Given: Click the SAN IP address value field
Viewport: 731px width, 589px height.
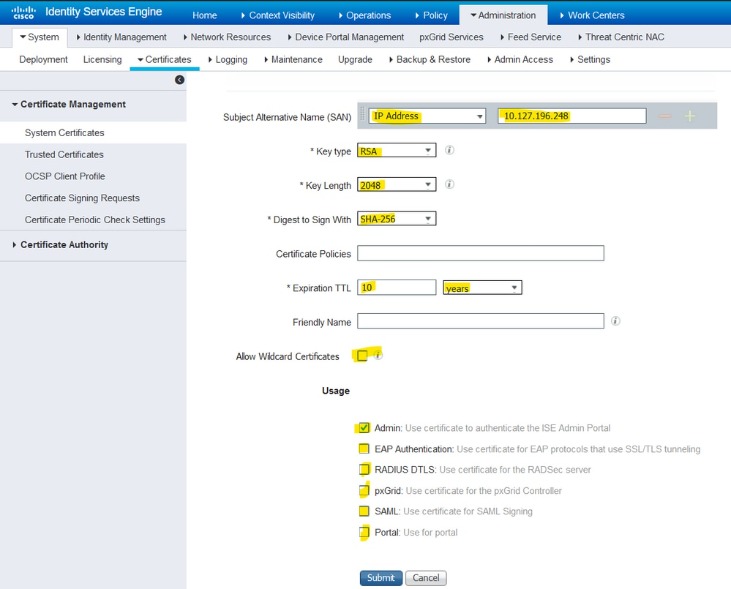Looking at the screenshot, I should point(572,116).
